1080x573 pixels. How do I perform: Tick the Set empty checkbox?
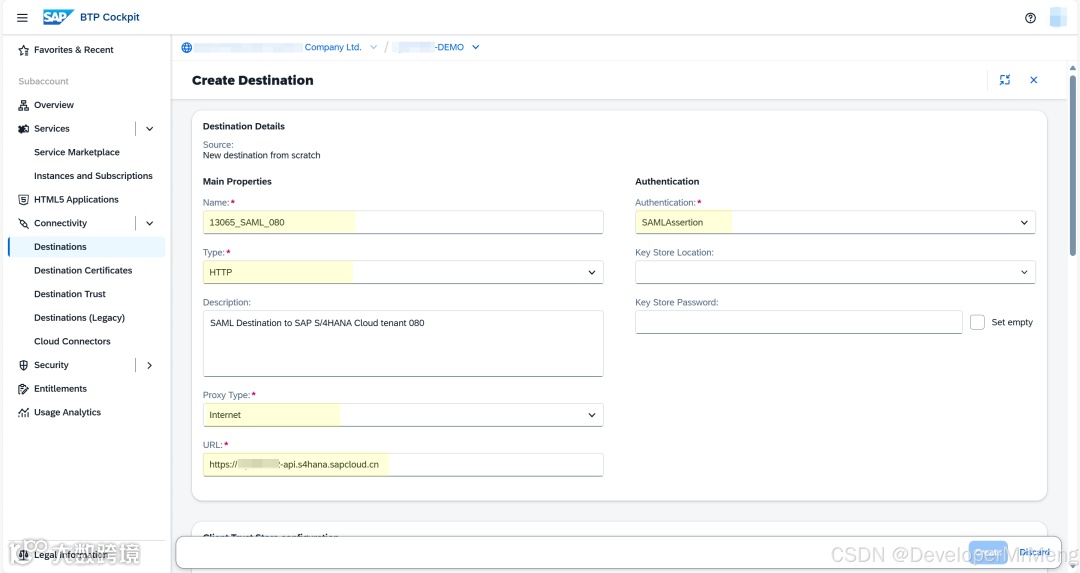pyautogui.click(x=978, y=322)
